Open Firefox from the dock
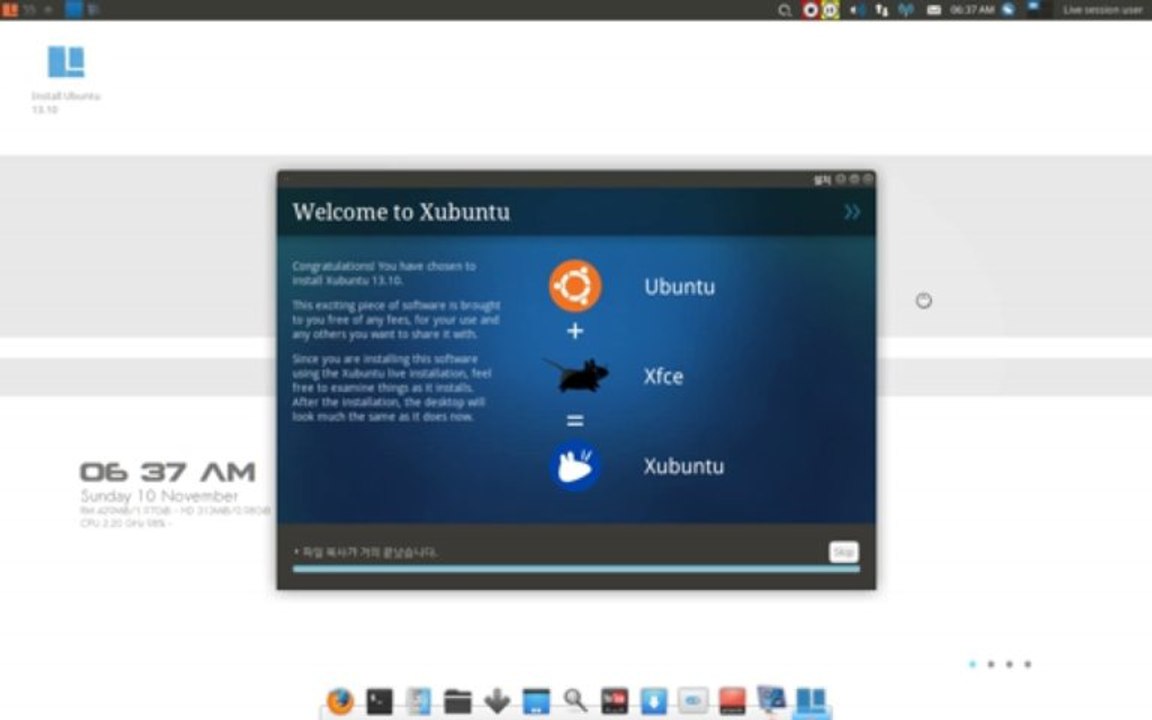The image size is (1152, 720). tap(339, 701)
